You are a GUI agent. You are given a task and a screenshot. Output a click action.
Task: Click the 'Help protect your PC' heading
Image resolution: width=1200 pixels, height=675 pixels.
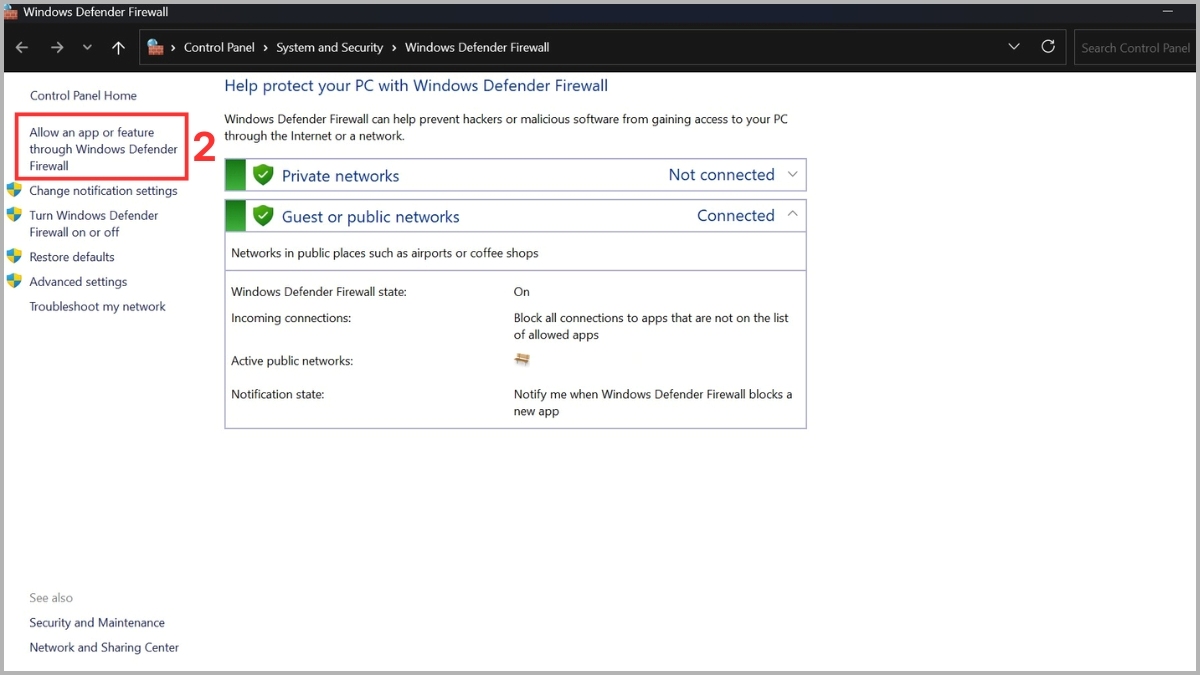(x=416, y=86)
